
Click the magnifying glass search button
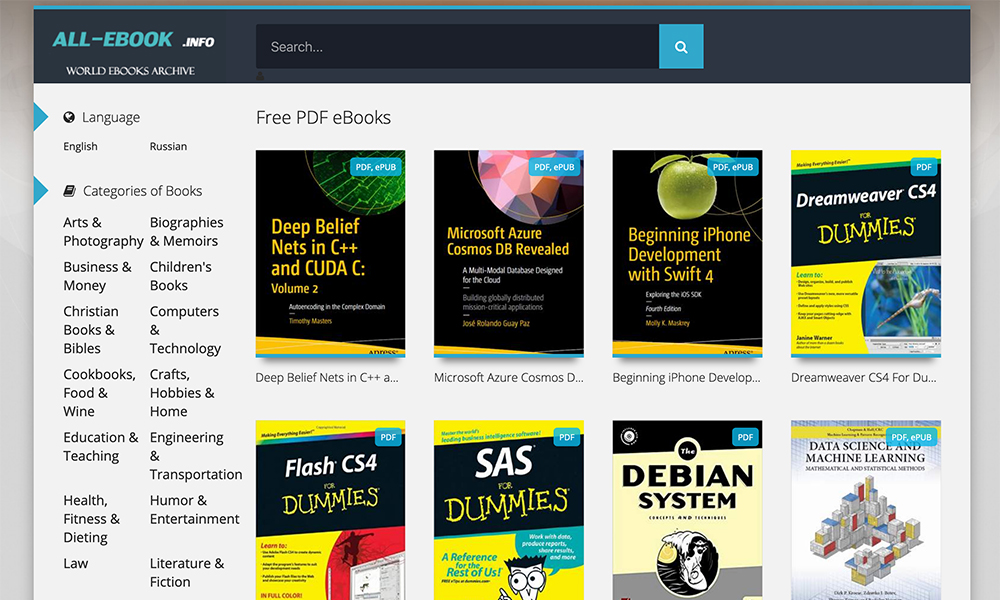coord(681,47)
